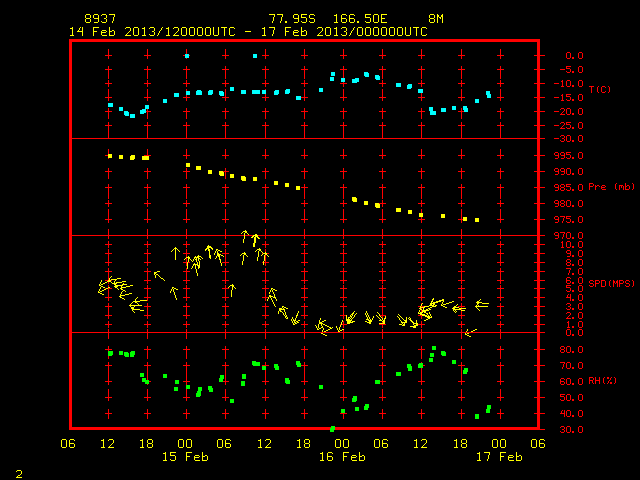Click the RH(%) humidity axis label
This screenshot has width=640, height=480.
point(602,380)
